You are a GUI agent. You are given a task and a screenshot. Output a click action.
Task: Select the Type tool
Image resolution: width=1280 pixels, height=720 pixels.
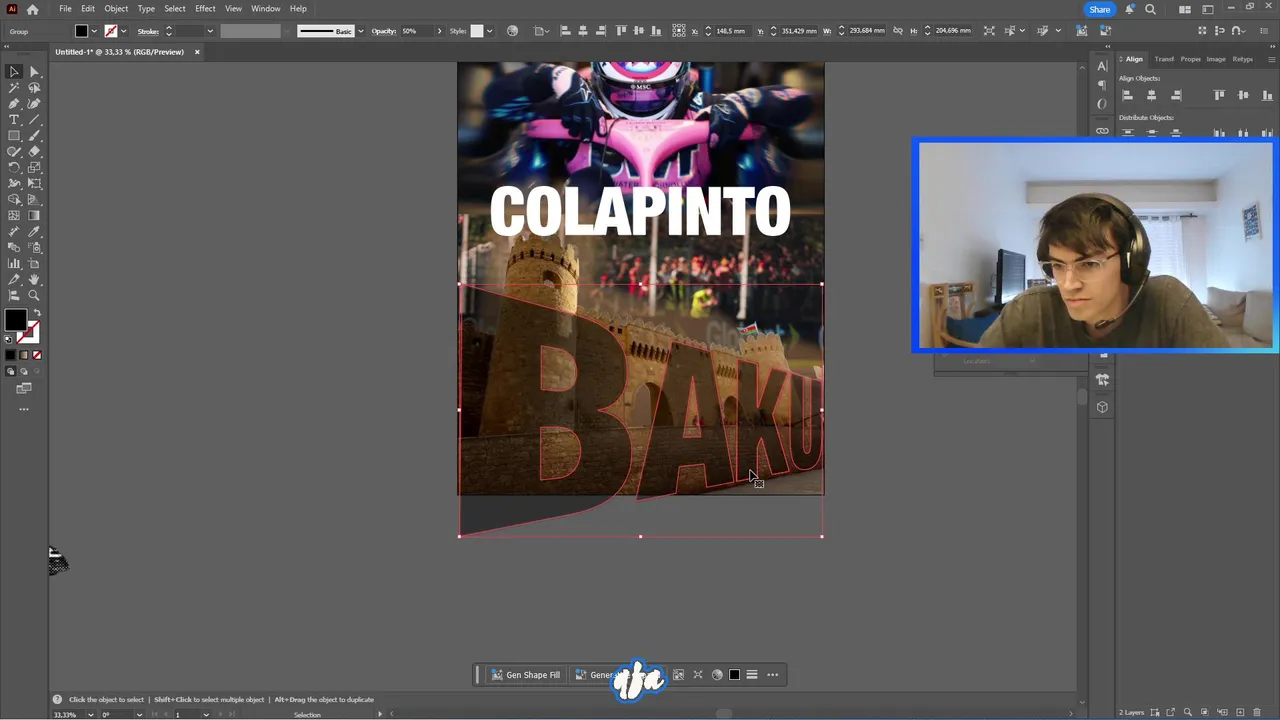point(14,120)
